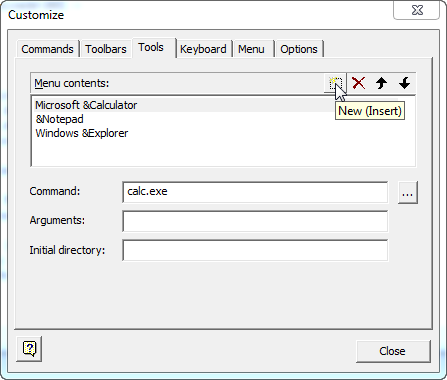Click the Arguments input field

point(255,221)
